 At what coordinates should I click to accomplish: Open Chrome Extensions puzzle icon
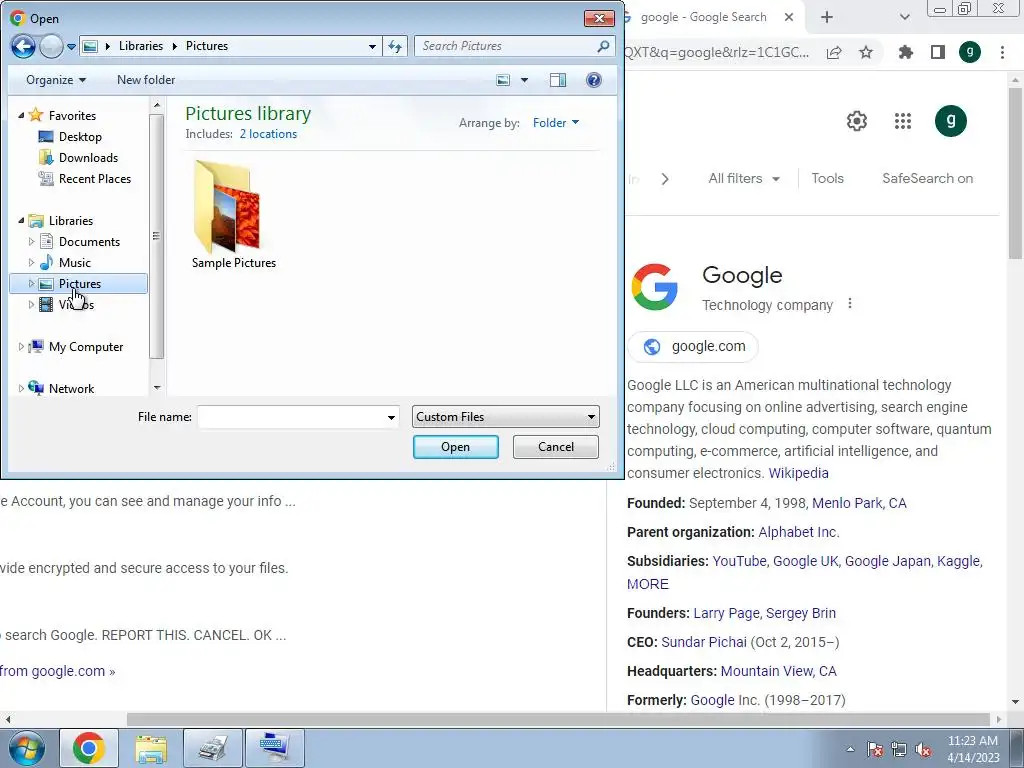click(905, 52)
